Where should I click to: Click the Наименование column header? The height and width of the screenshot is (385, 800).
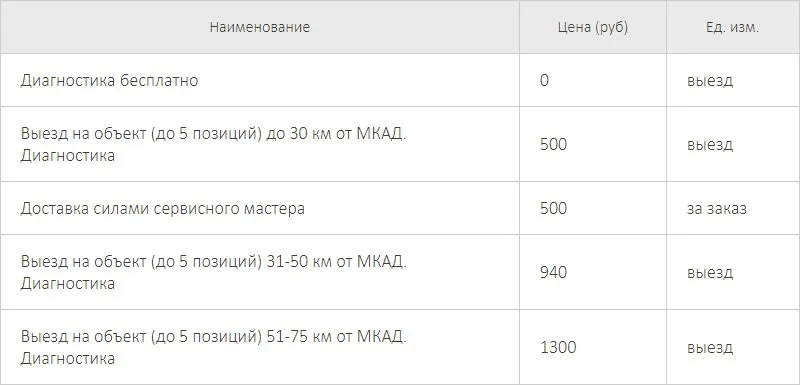click(260, 27)
